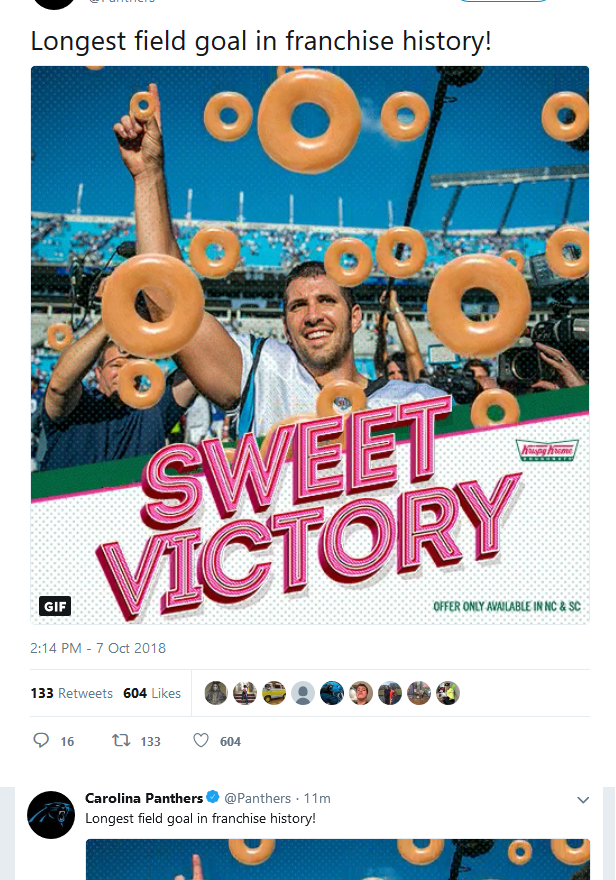
Task: Click the Carolina Panthers display name
Action: point(144,798)
